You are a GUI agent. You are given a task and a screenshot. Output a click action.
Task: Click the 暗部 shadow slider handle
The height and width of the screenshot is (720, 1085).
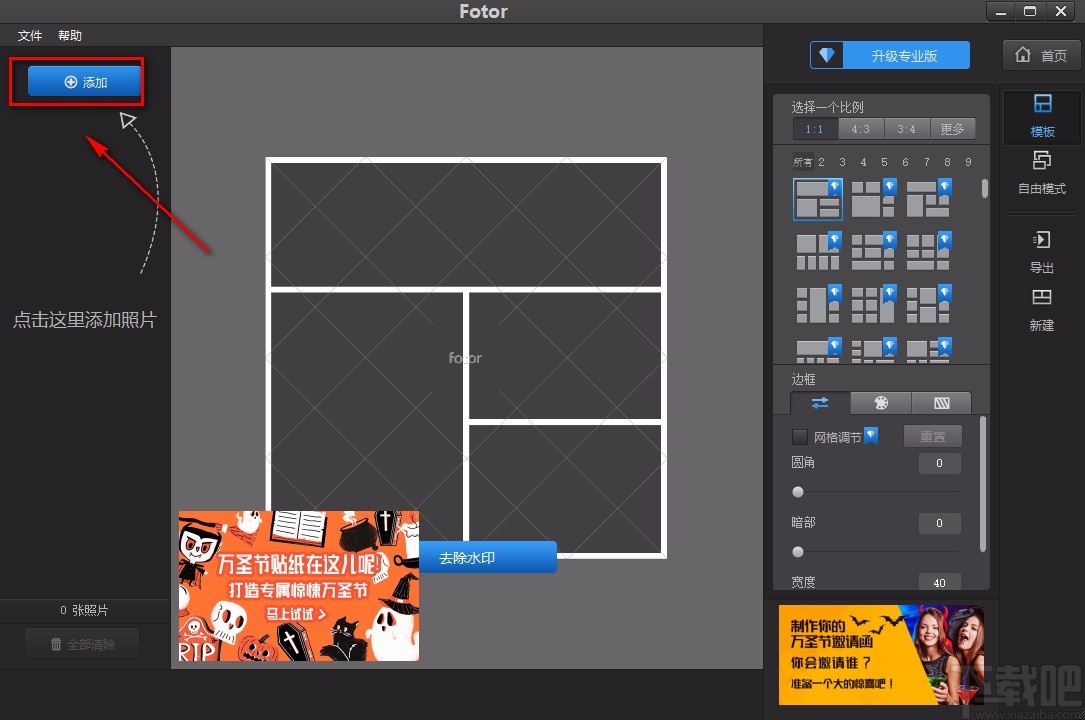[x=798, y=552]
